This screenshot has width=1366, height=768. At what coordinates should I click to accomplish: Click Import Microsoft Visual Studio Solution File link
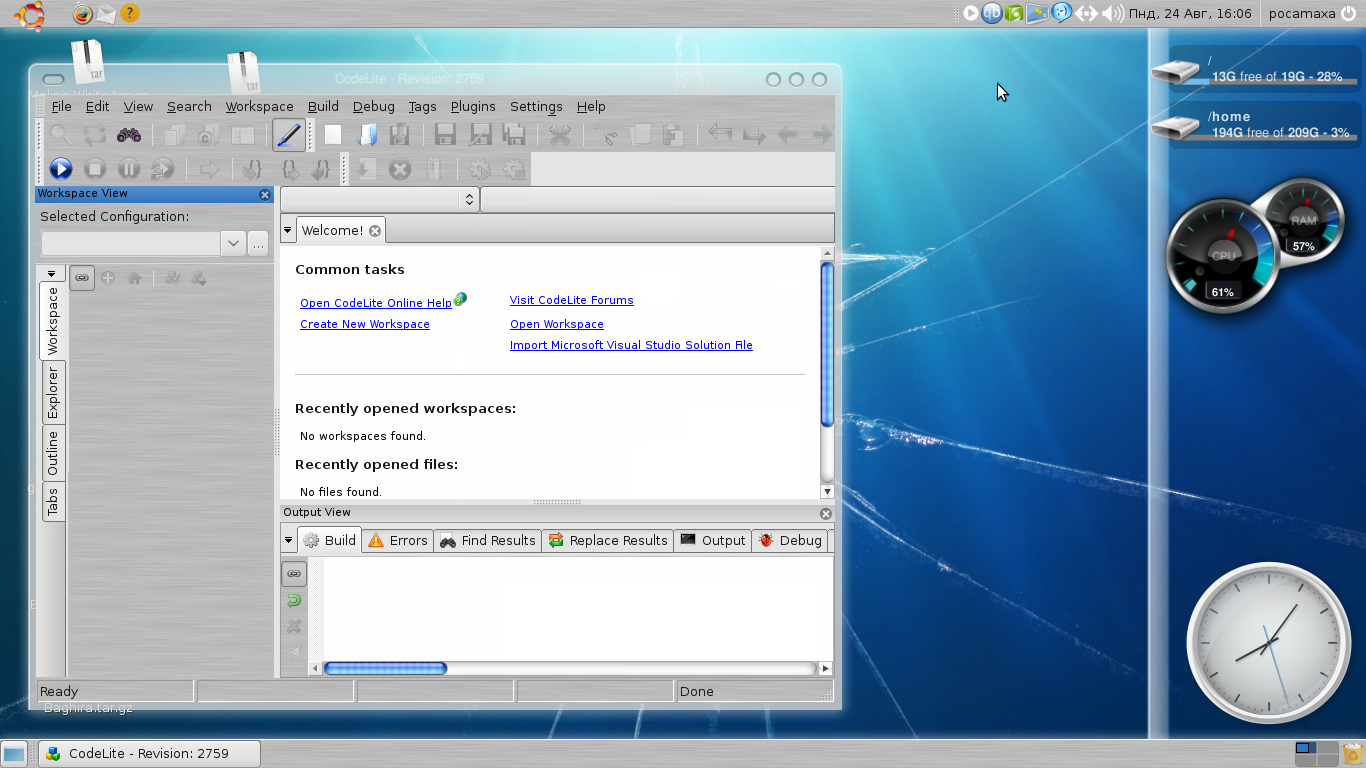(631, 345)
